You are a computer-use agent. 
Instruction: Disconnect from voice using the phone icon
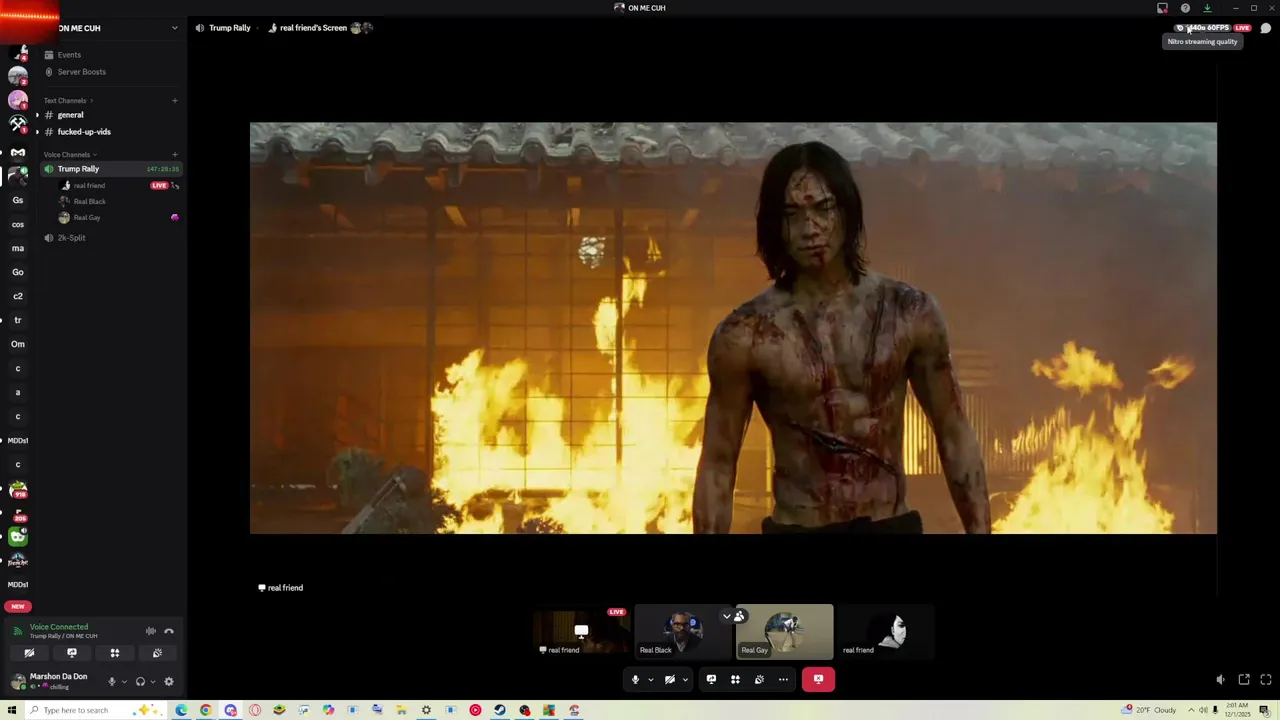point(169,631)
